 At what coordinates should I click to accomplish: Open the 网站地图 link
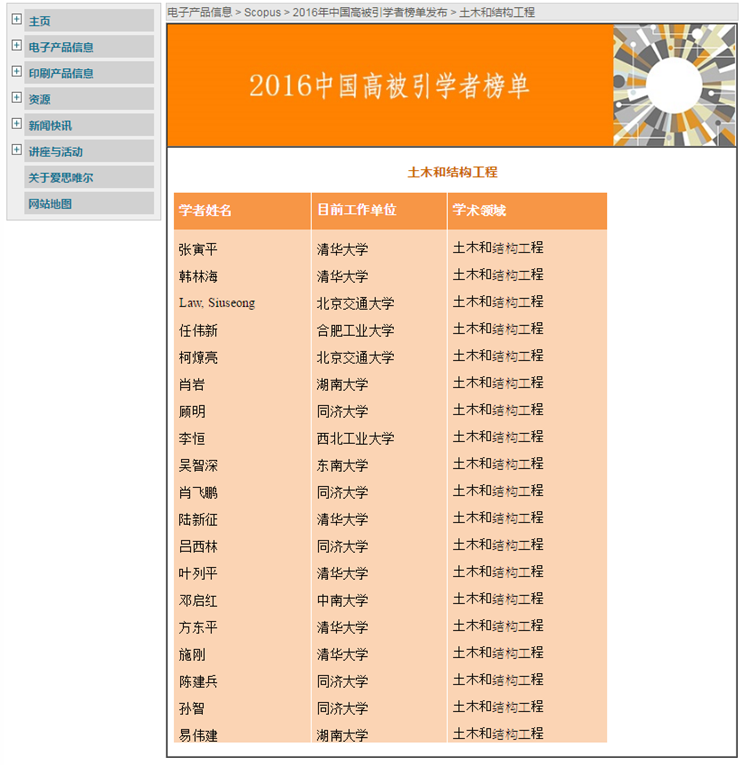pos(50,203)
